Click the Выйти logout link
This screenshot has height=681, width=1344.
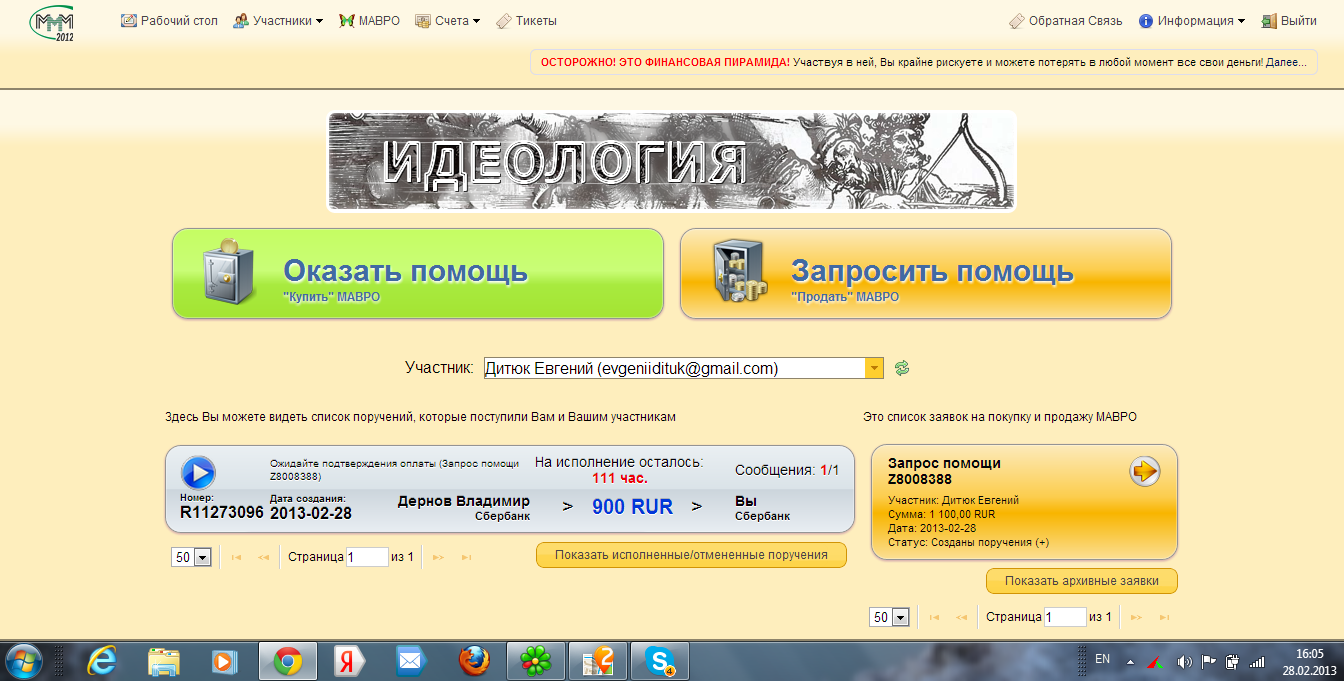(1289, 21)
